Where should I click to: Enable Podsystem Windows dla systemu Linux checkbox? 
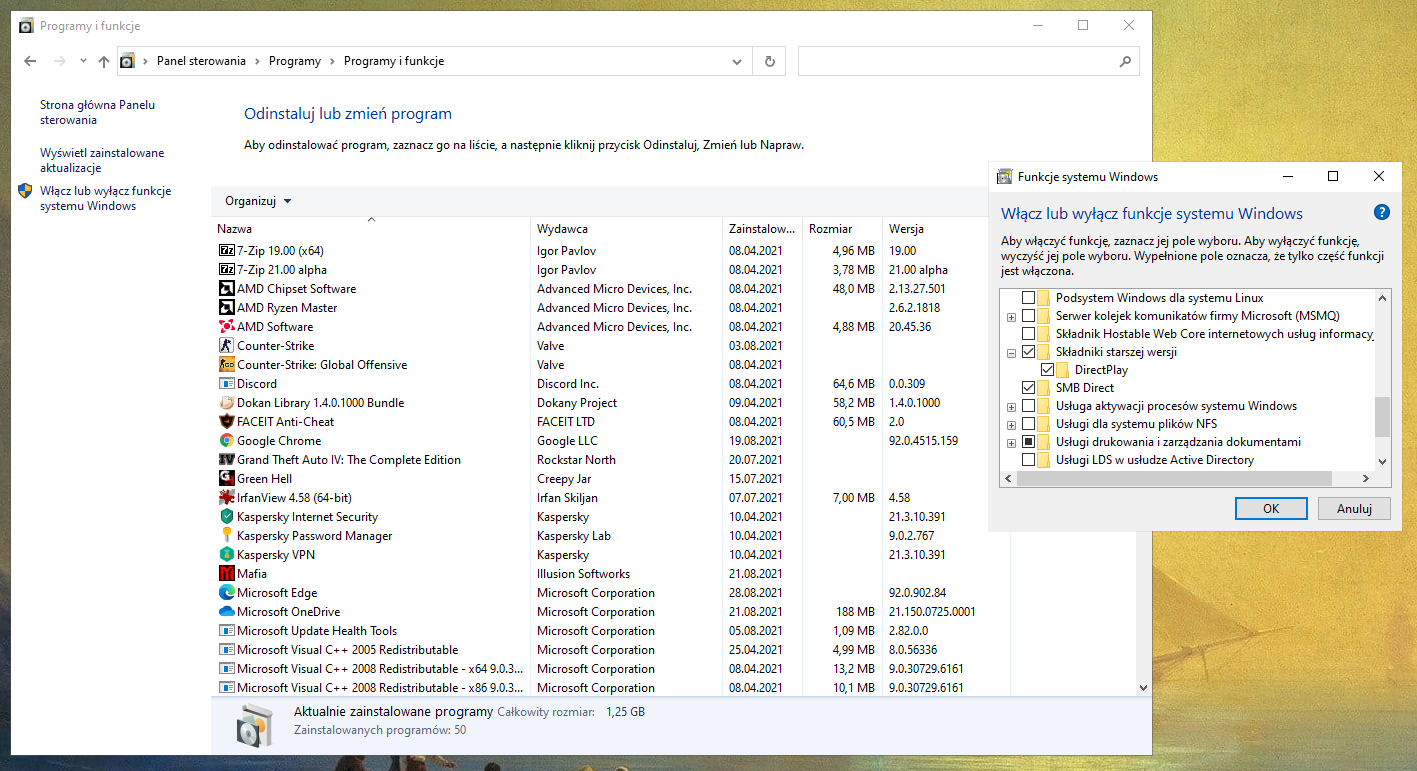tap(1028, 298)
